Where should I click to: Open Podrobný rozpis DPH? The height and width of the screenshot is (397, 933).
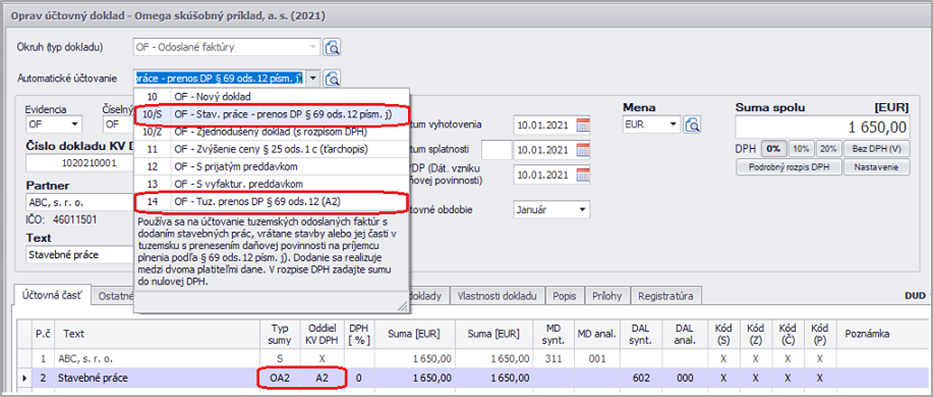click(788, 167)
